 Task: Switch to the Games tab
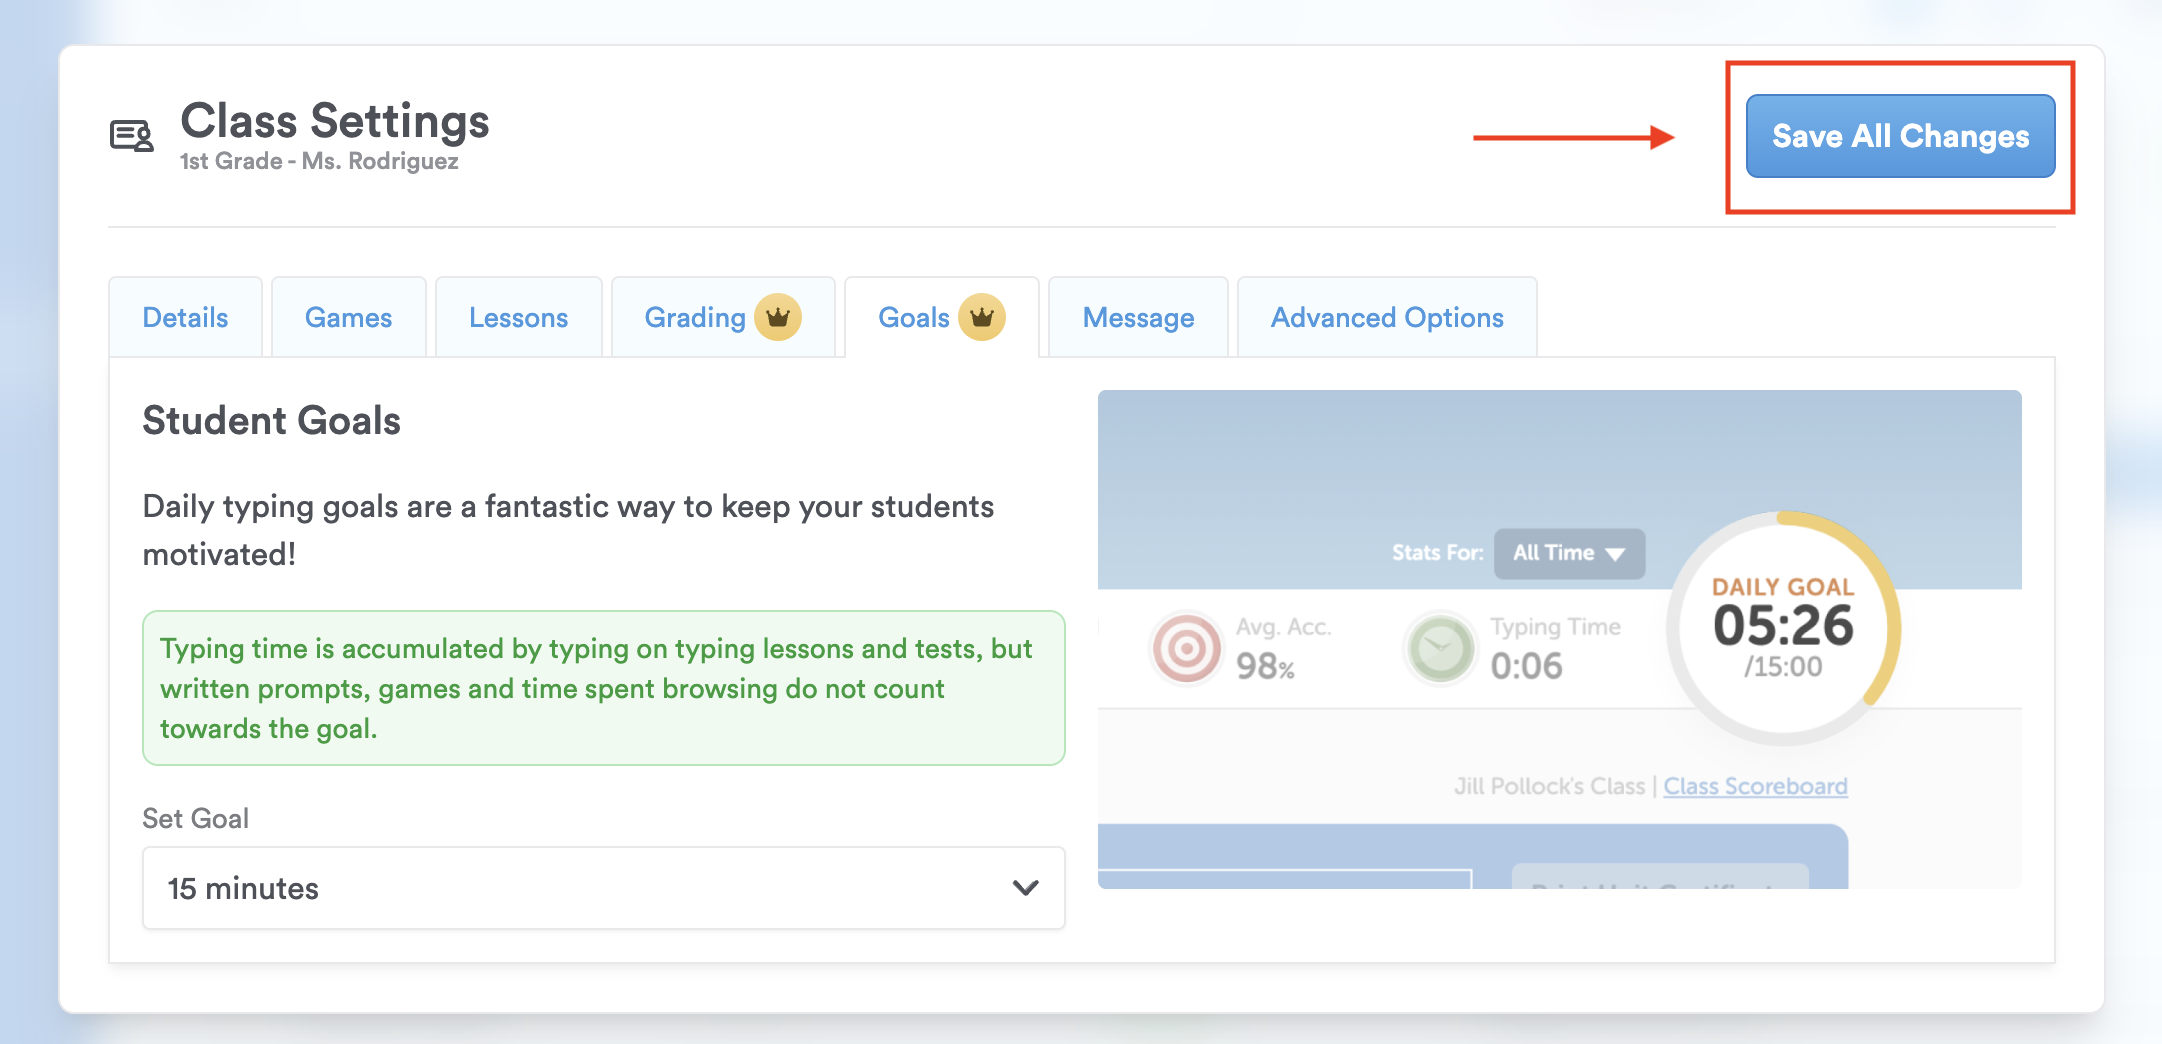[x=348, y=318]
